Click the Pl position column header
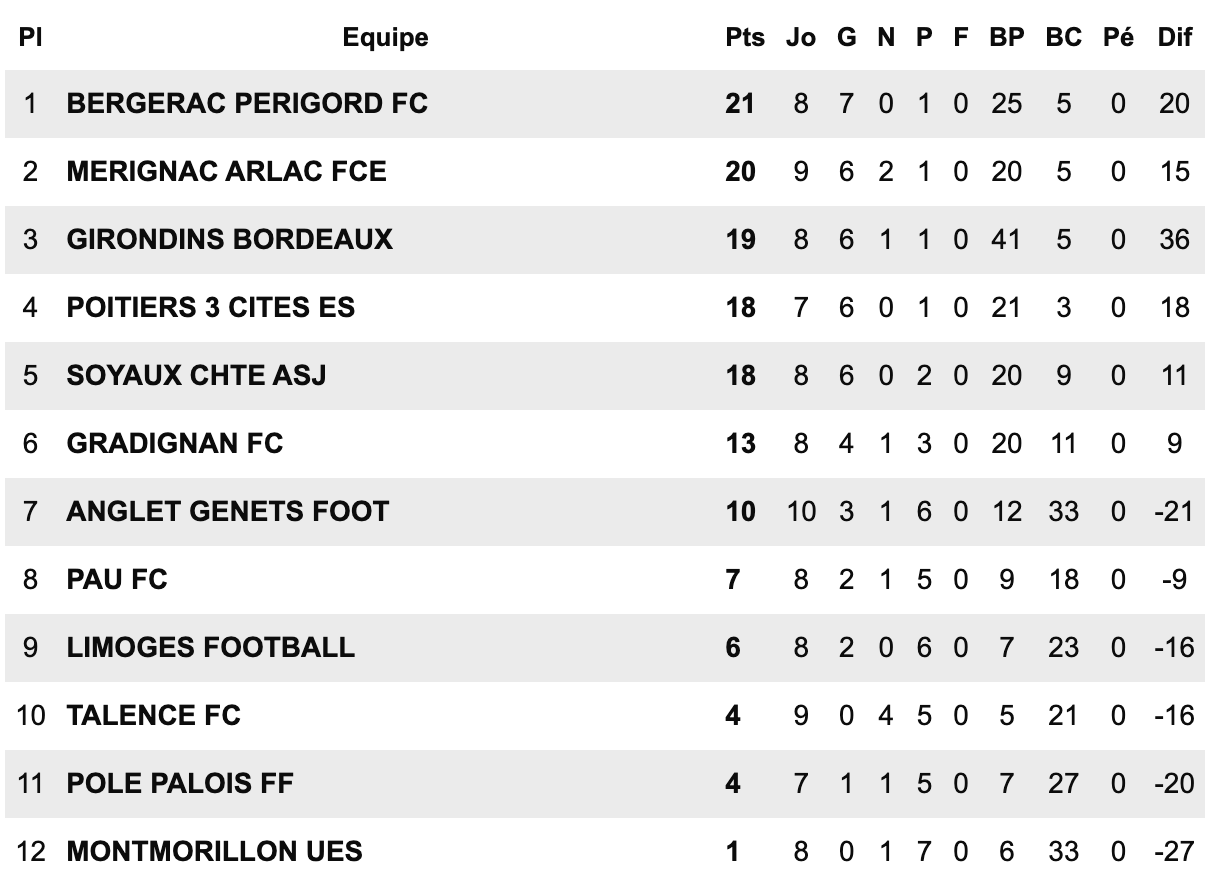The height and width of the screenshot is (878, 1216). [x=30, y=37]
